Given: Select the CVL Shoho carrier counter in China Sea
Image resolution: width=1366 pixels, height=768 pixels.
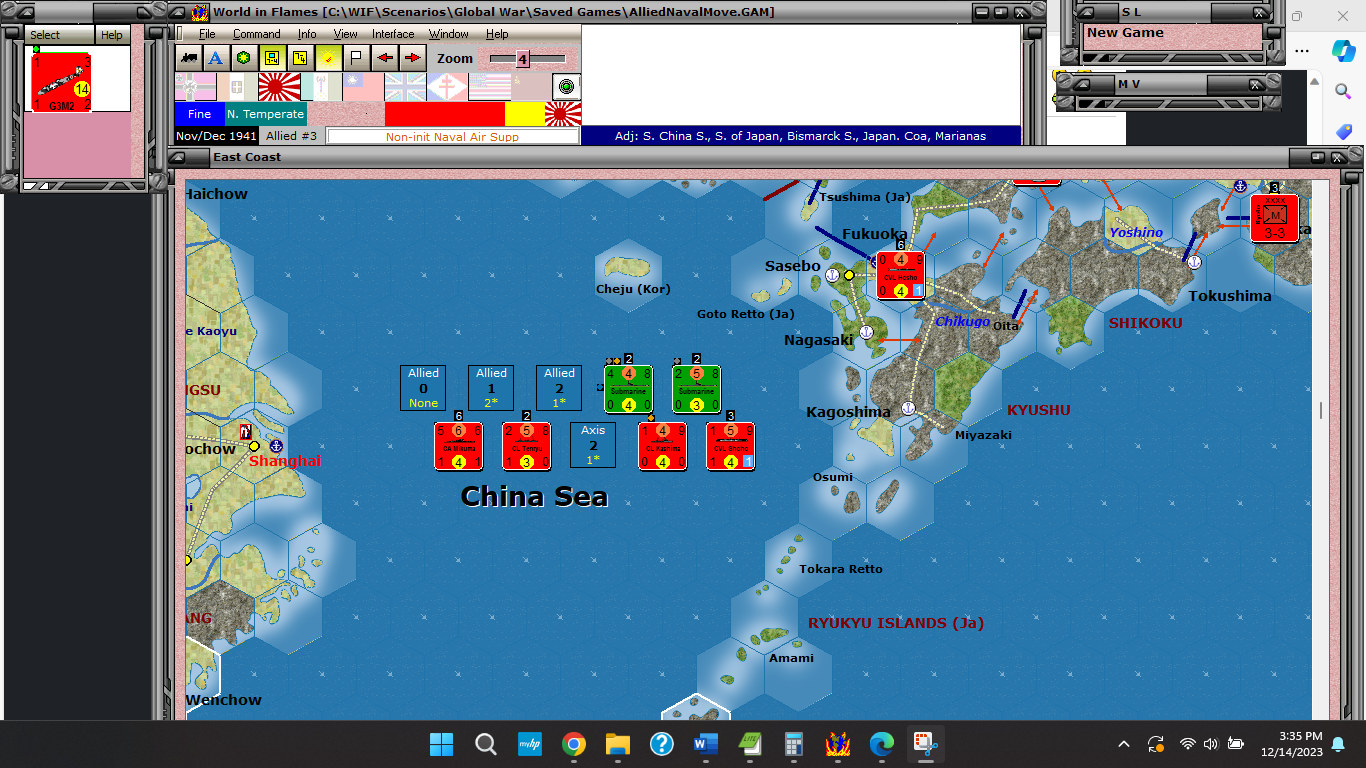Looking at the screenshot, I should pyautogui.click(x=730, y=445).
